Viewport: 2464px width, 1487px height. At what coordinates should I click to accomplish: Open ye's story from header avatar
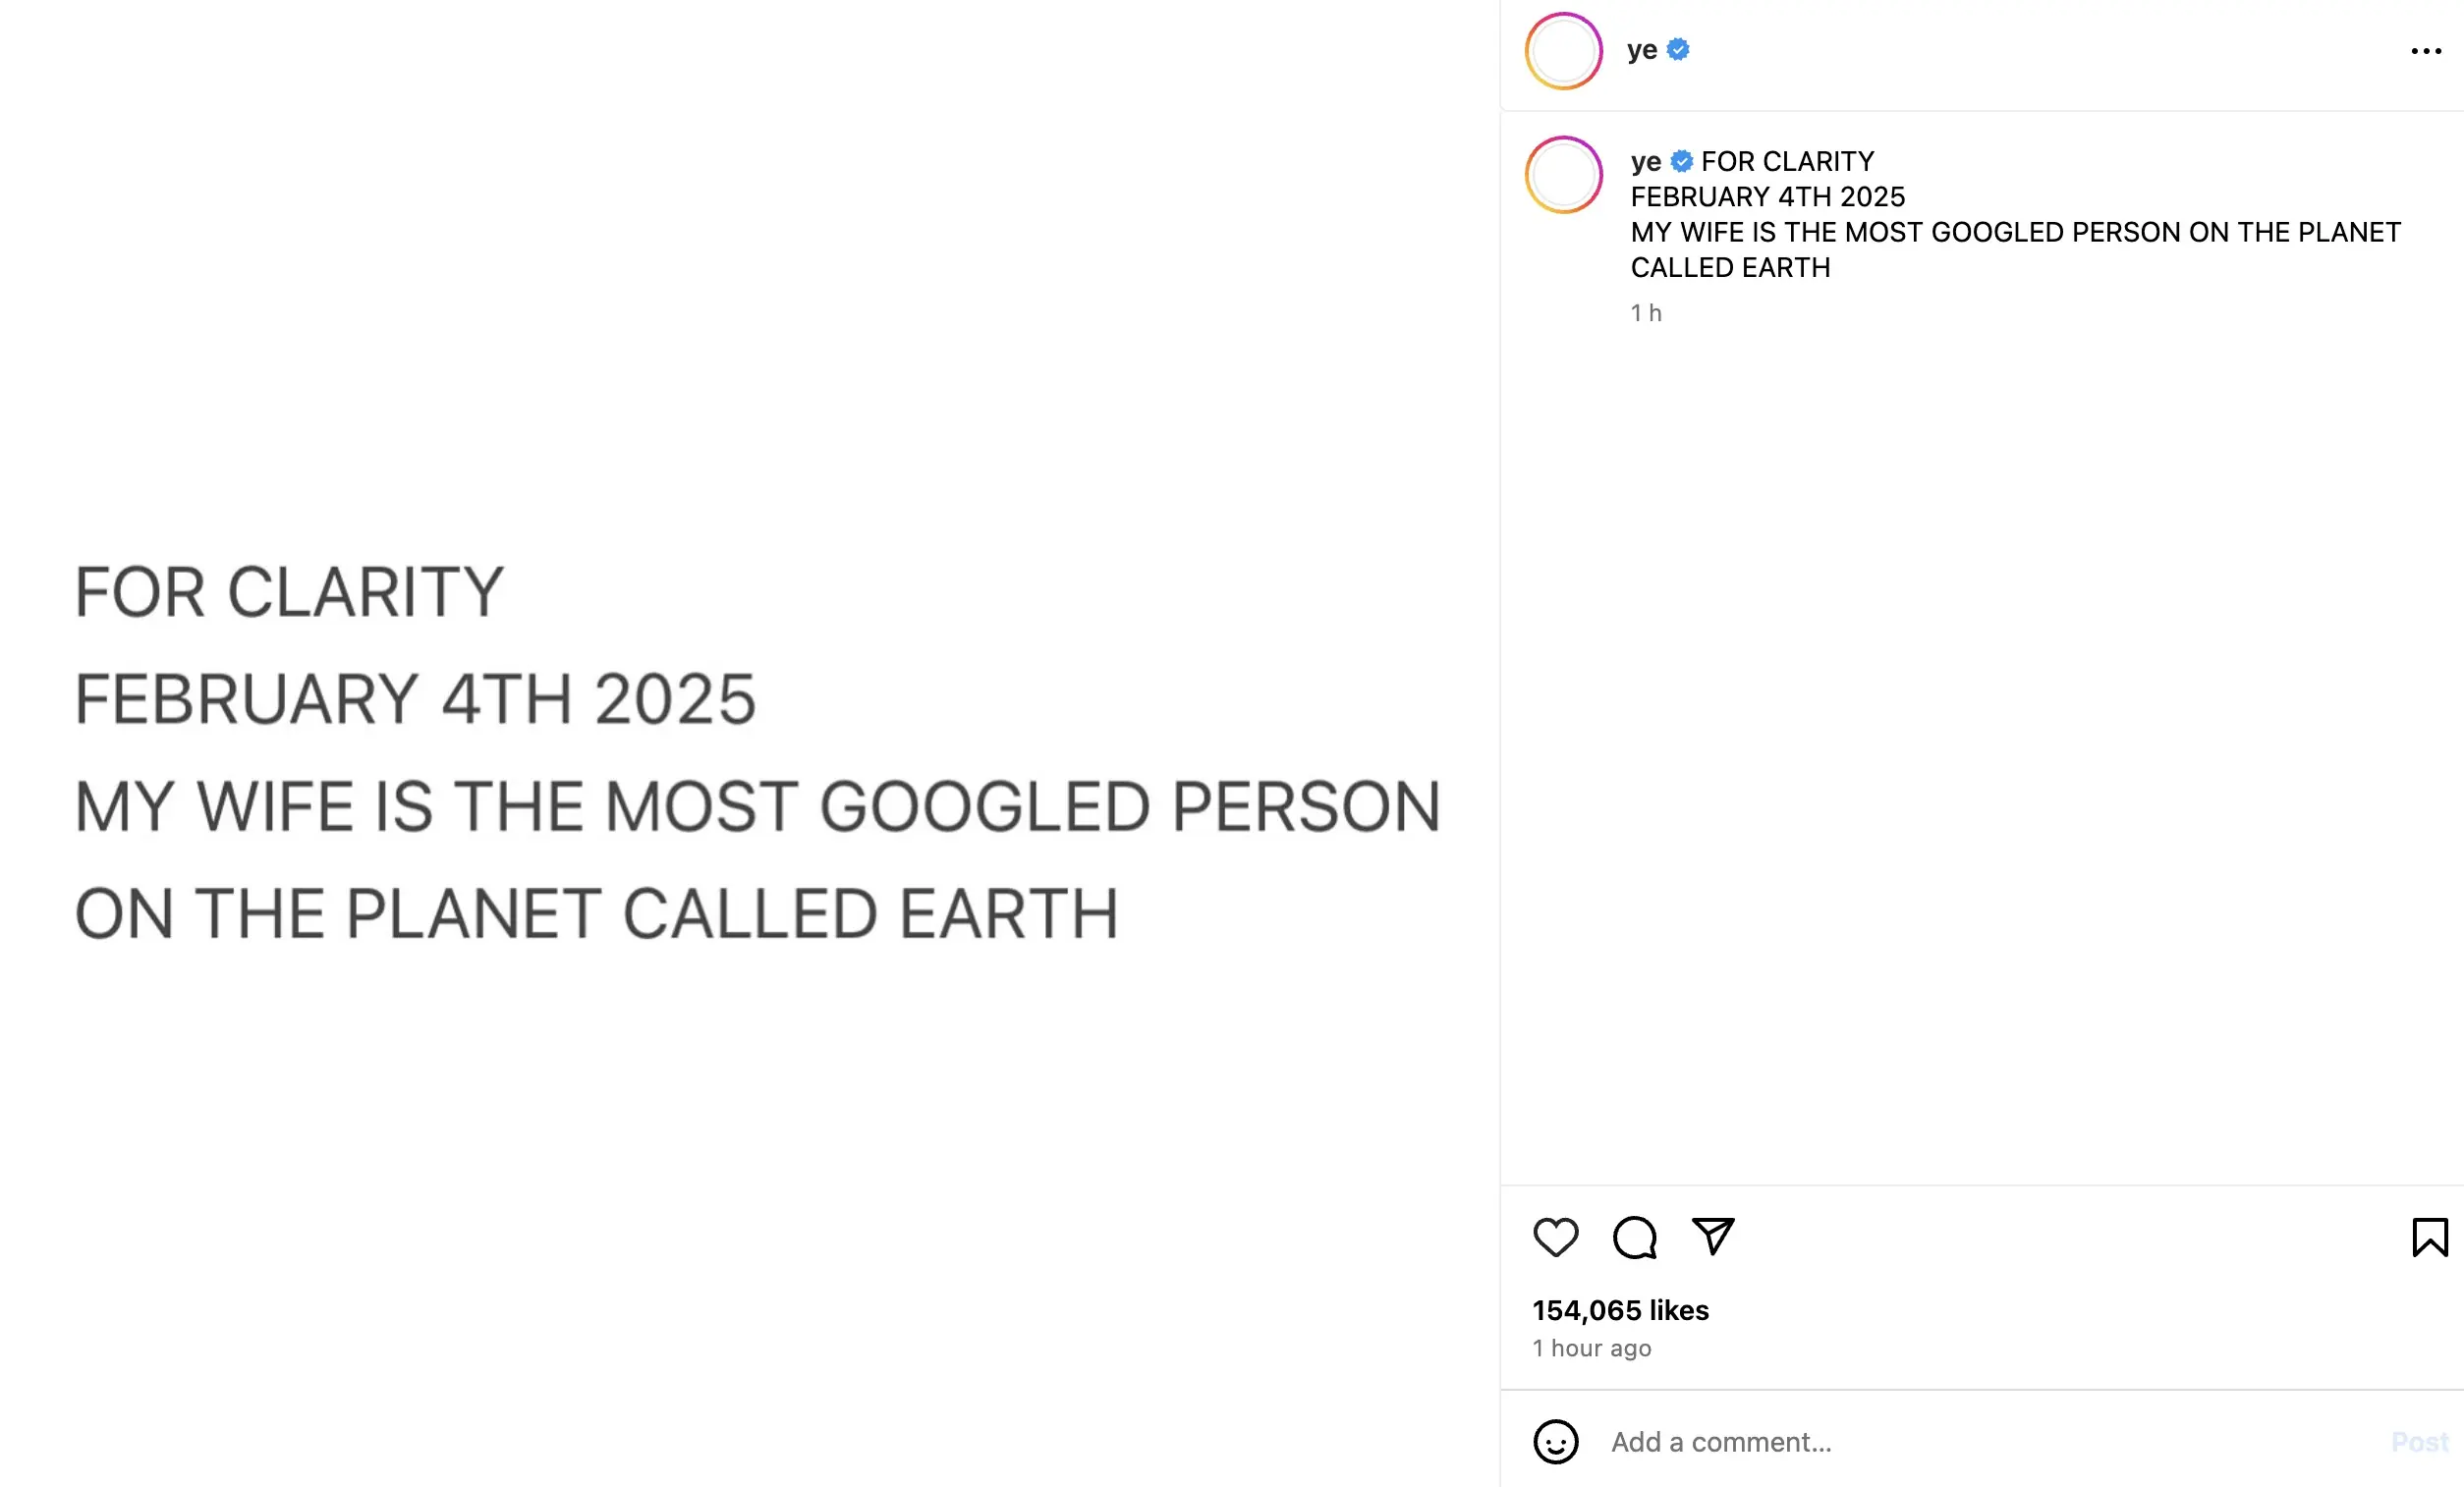1563,51
